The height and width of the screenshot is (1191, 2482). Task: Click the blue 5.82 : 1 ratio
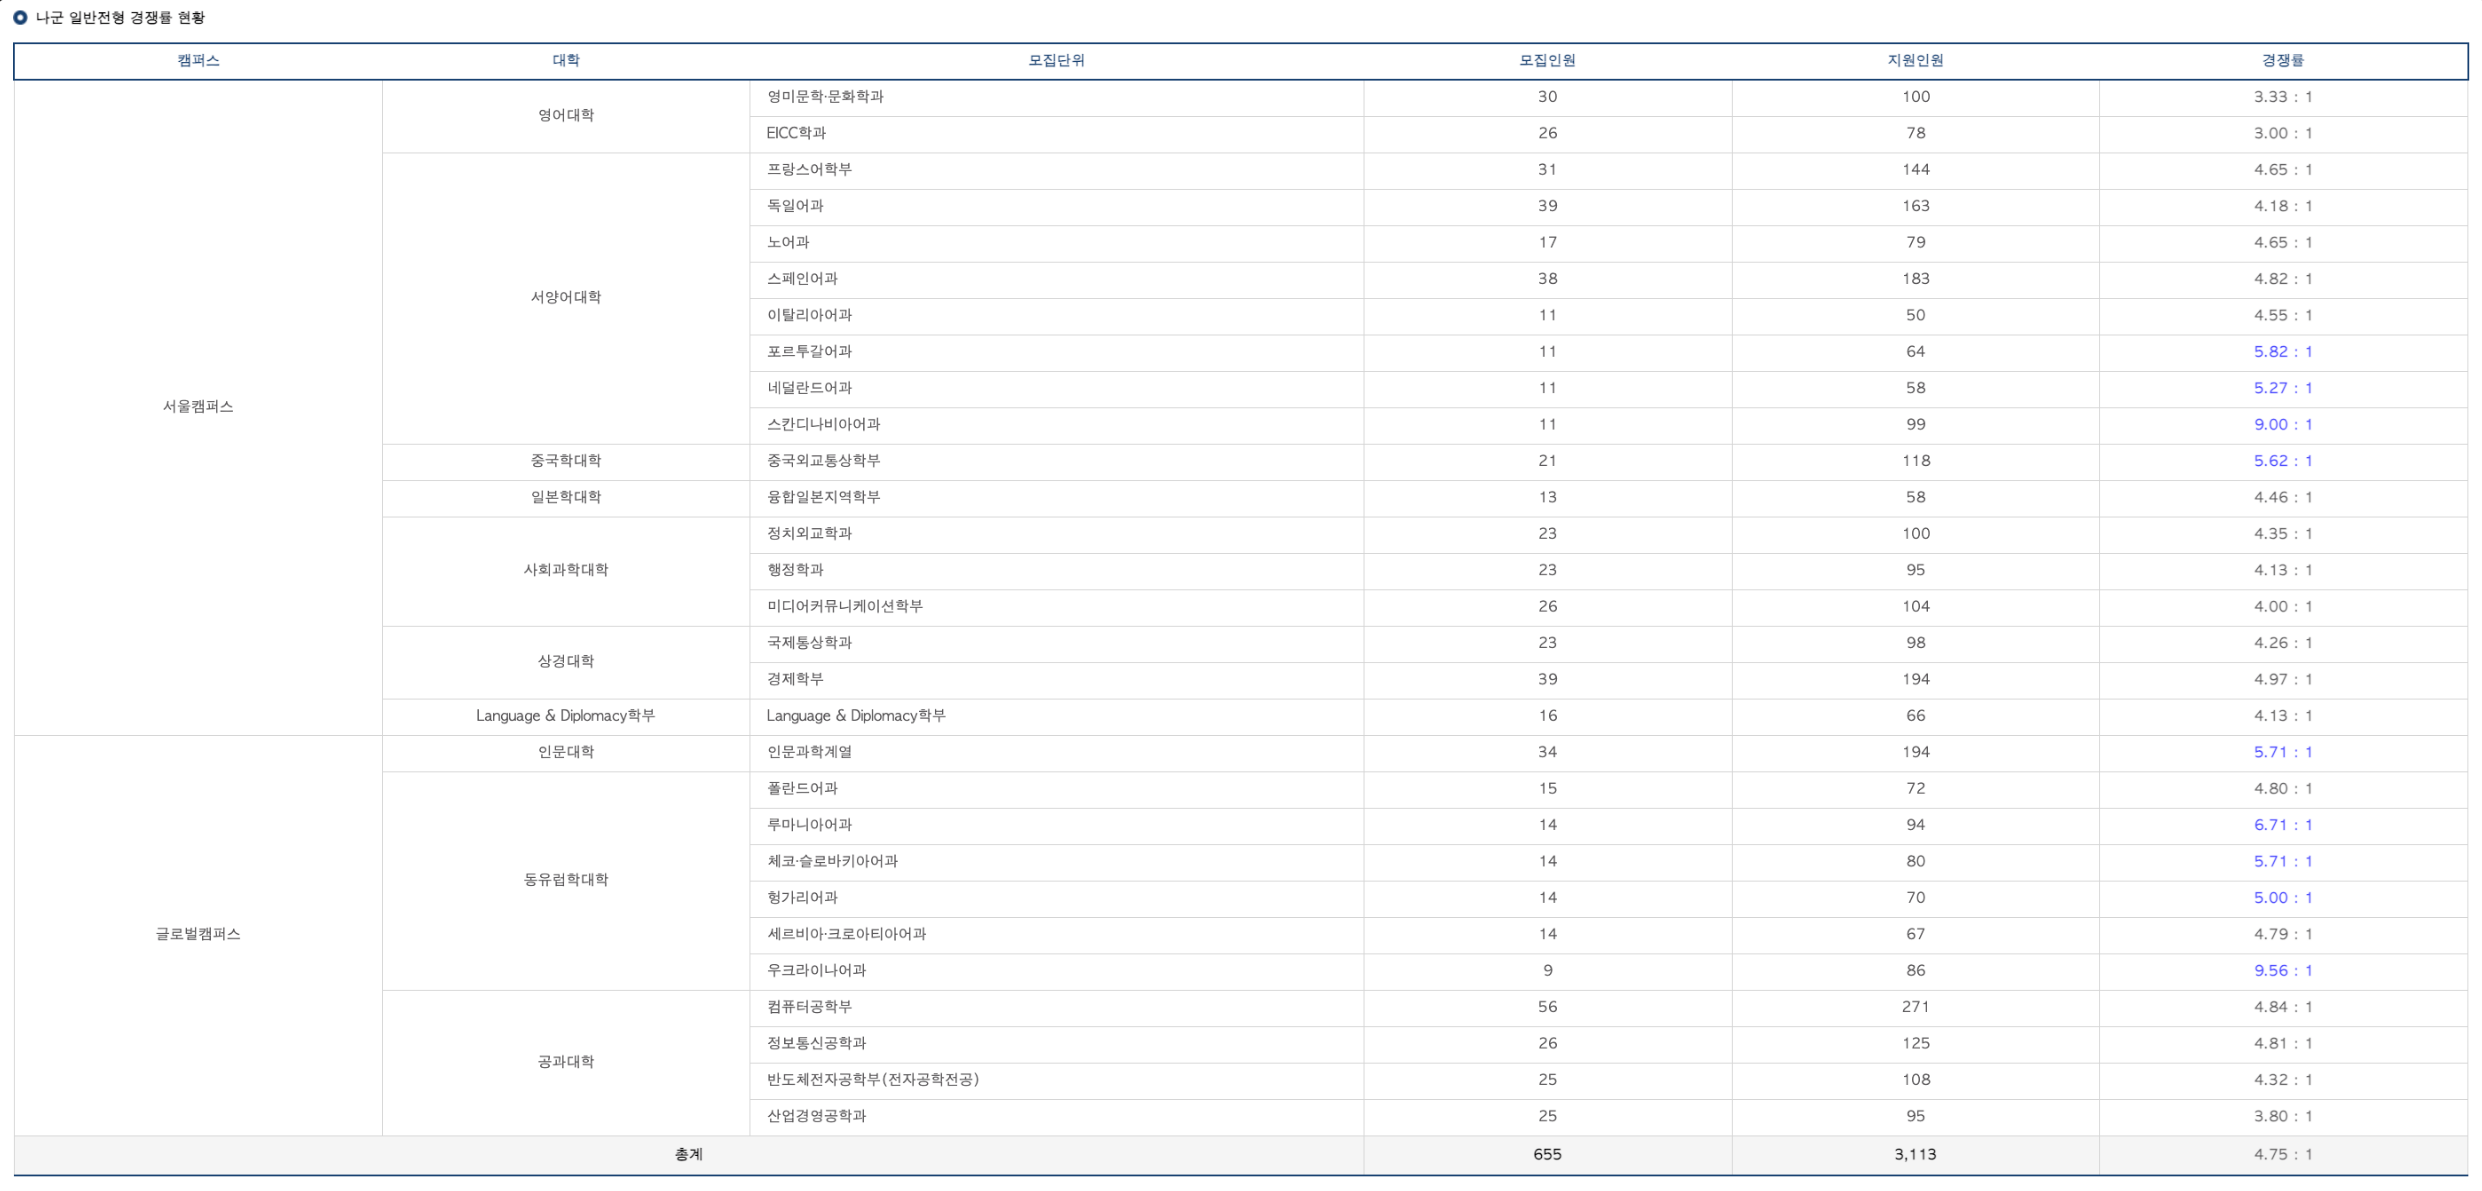(x=2282, y=352)
